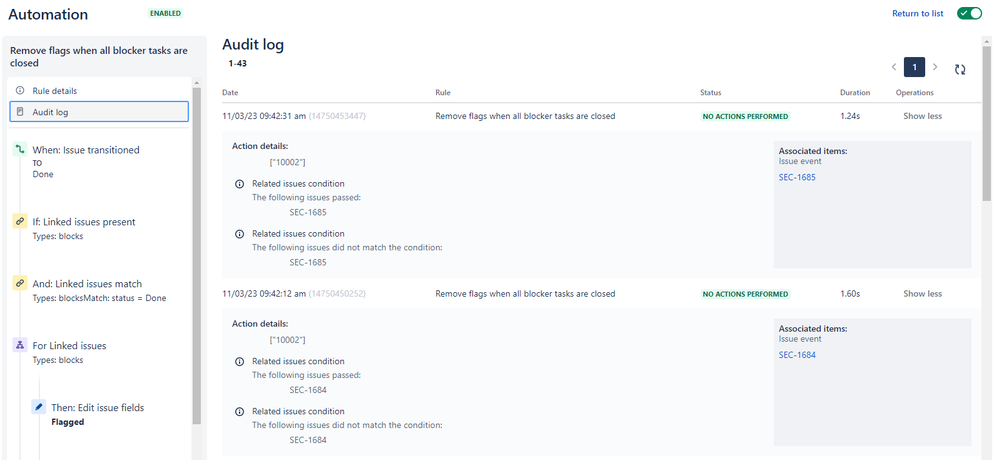Click the Audit log document icon
Screen dimensions: 999x460
(x=20, y=111)
